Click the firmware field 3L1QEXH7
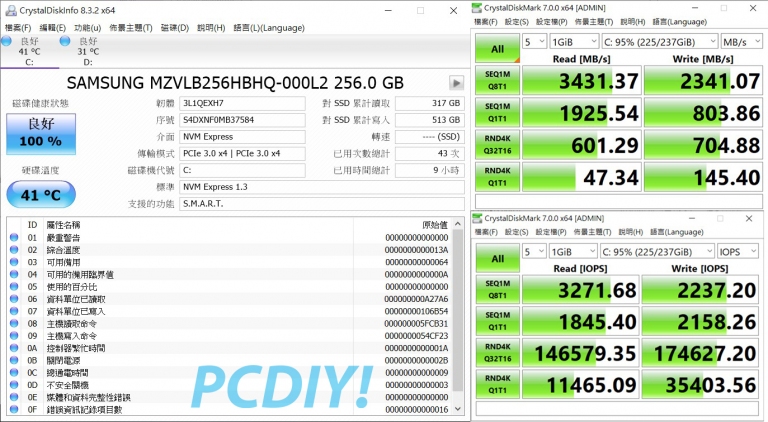The width and height of the screenshot is (768, 422). [242, 103]
